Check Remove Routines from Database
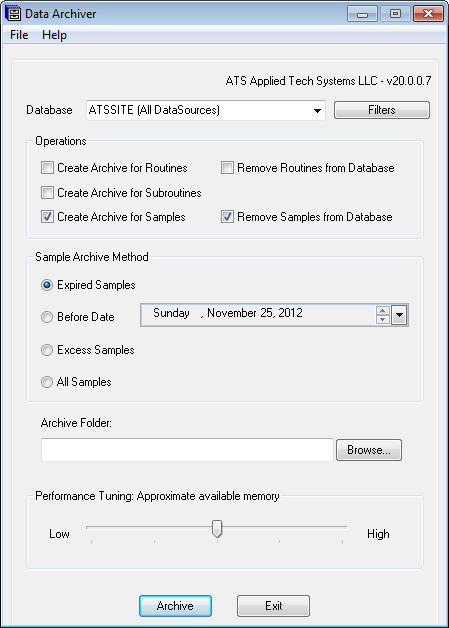The width and height of the screenshot is (449, 628). [x=227, y=167]
